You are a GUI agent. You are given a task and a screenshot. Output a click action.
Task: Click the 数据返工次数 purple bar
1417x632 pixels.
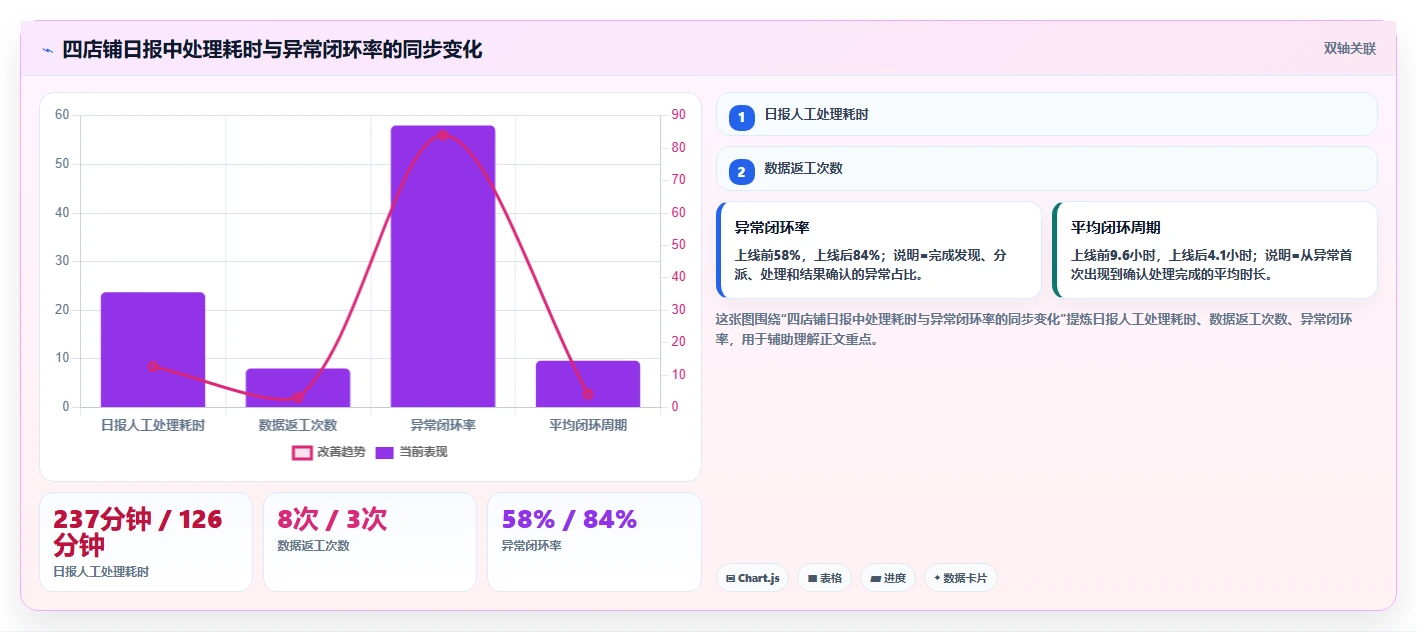pos(298,388)
